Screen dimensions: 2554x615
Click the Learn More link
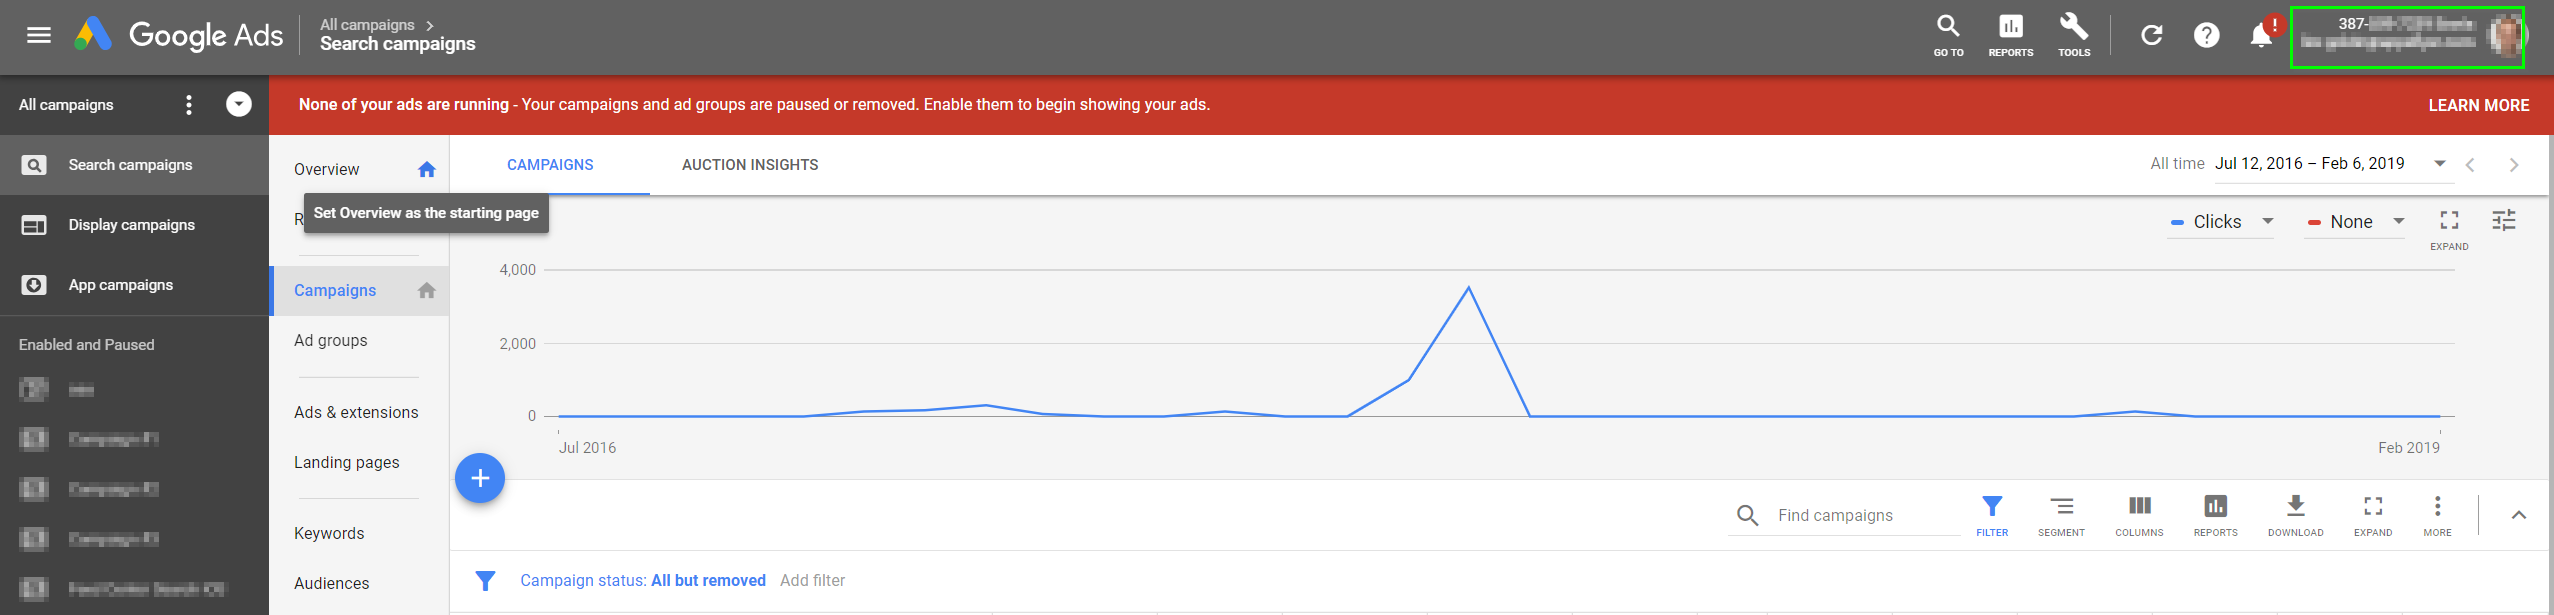[x=2478, y=105]
